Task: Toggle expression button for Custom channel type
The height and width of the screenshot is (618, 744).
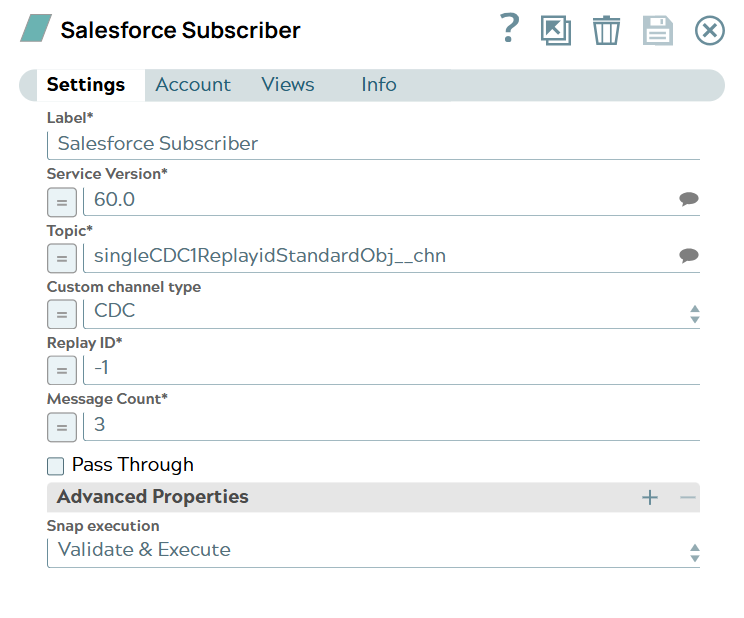Action: 62,314
